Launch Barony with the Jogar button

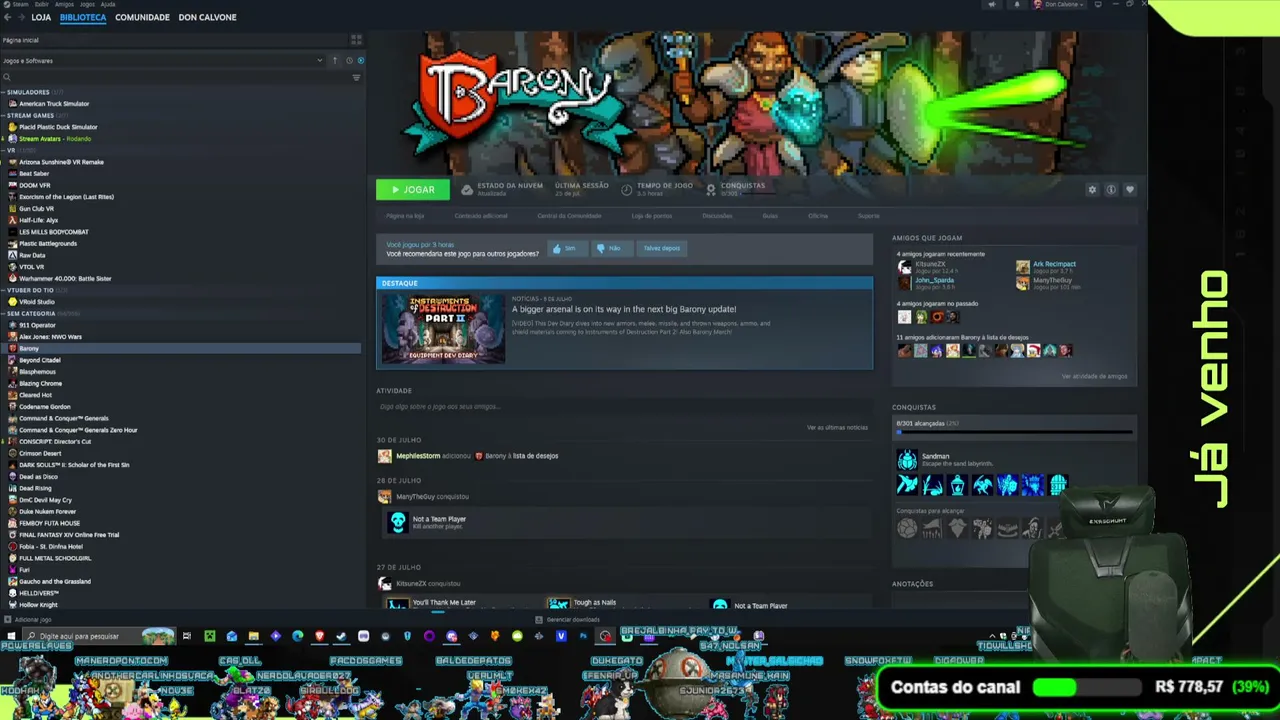pos(412,190)
